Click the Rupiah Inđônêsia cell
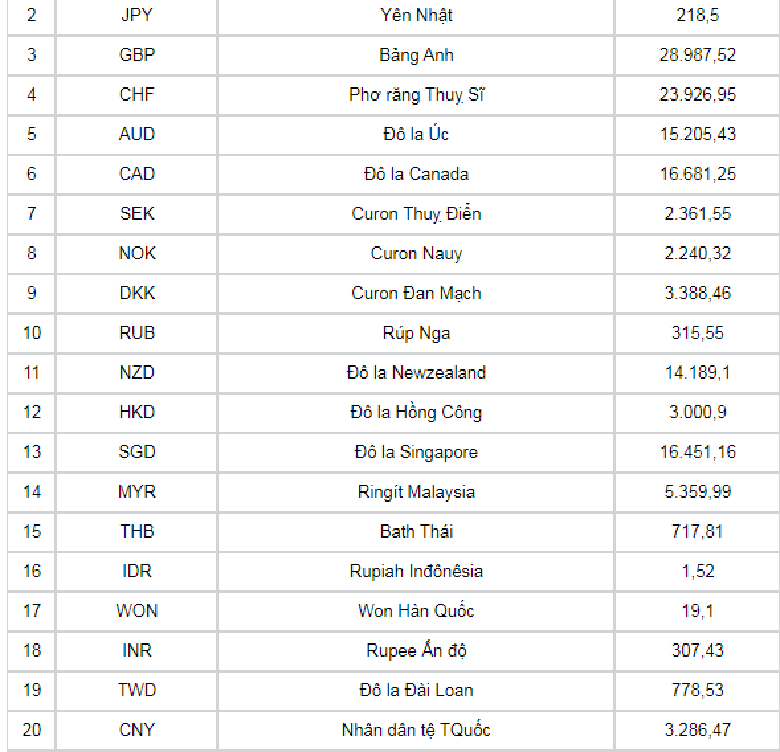Screen dimensions: 780x752 point(417,571)
